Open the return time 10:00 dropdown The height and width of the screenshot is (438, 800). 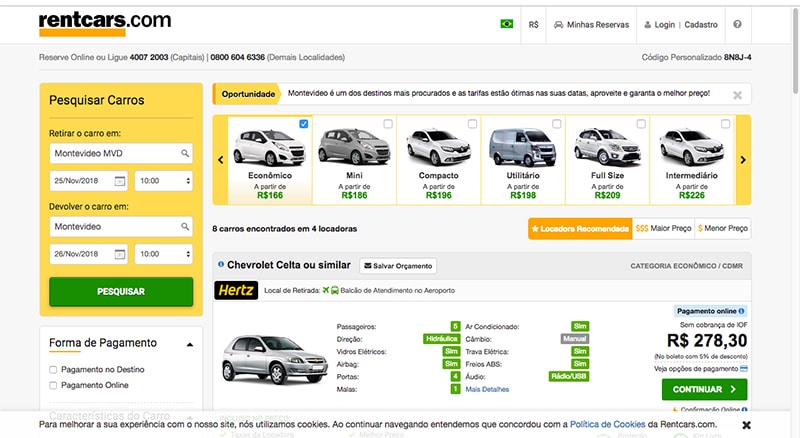pos(164,254)
